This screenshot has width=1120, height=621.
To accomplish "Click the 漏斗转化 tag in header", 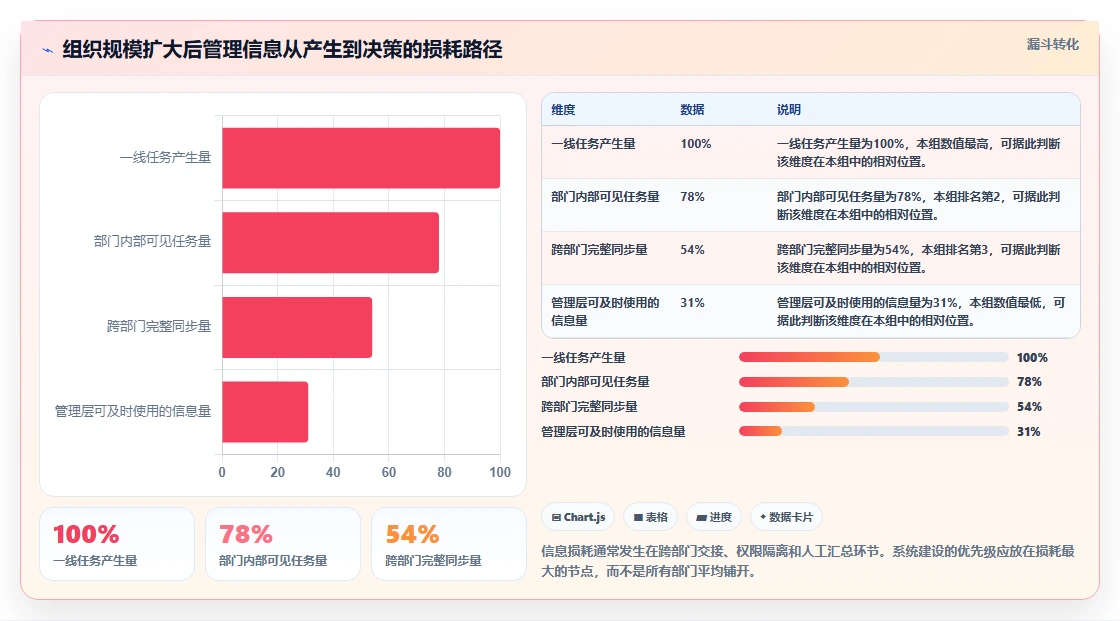I will tap(1052, 44).
